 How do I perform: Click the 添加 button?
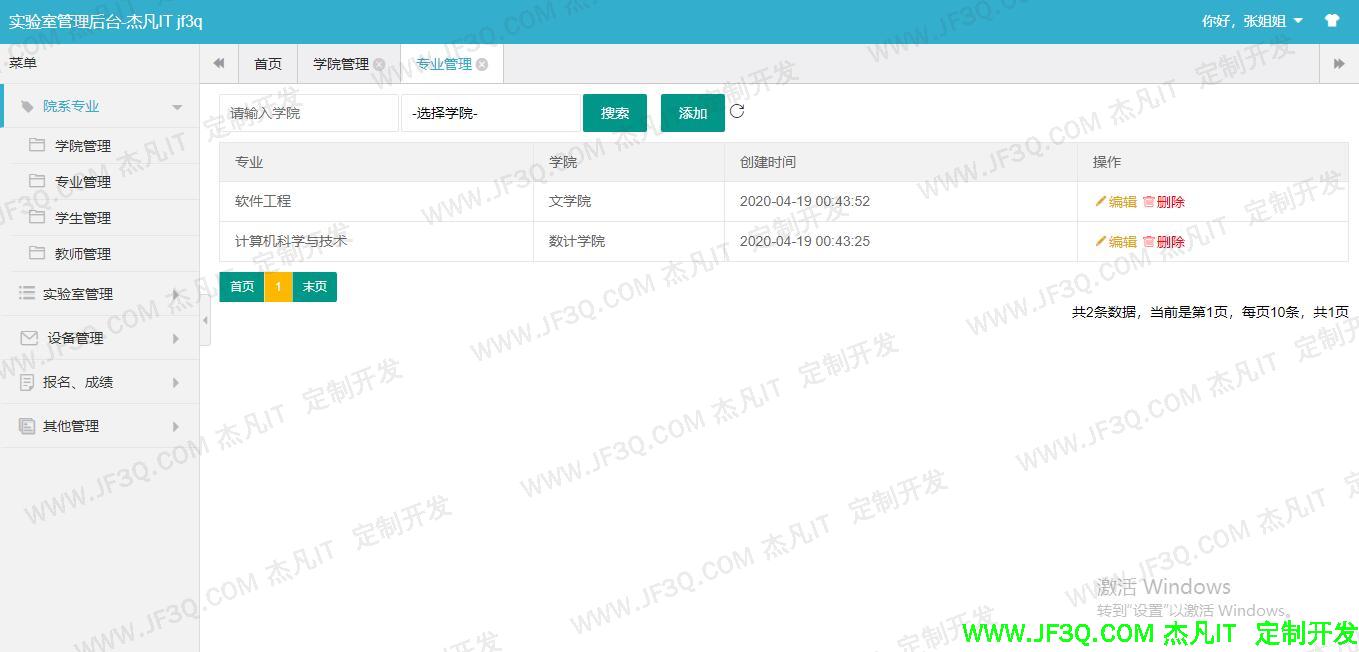coord(692,113)
